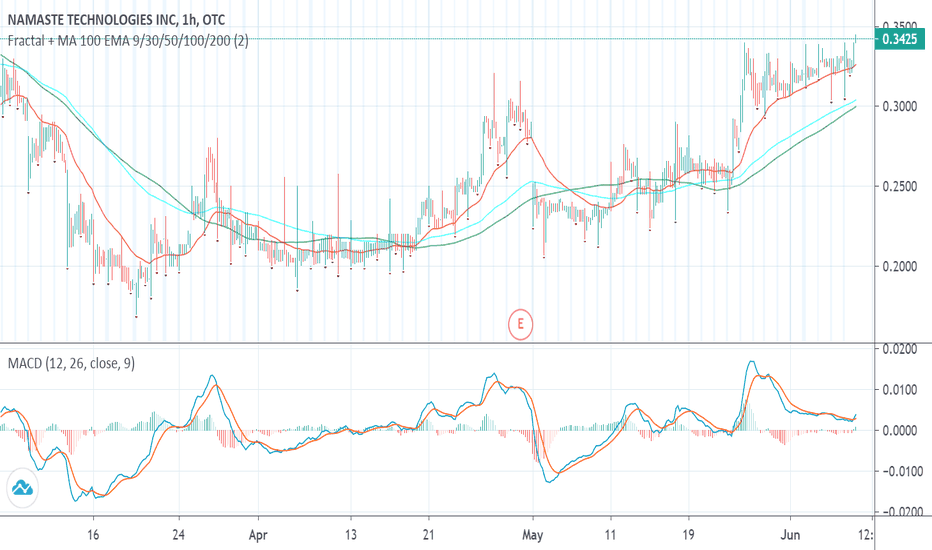Click the '13' date on time axis
Screen dimensions: 932x550
tap(351, 535)
